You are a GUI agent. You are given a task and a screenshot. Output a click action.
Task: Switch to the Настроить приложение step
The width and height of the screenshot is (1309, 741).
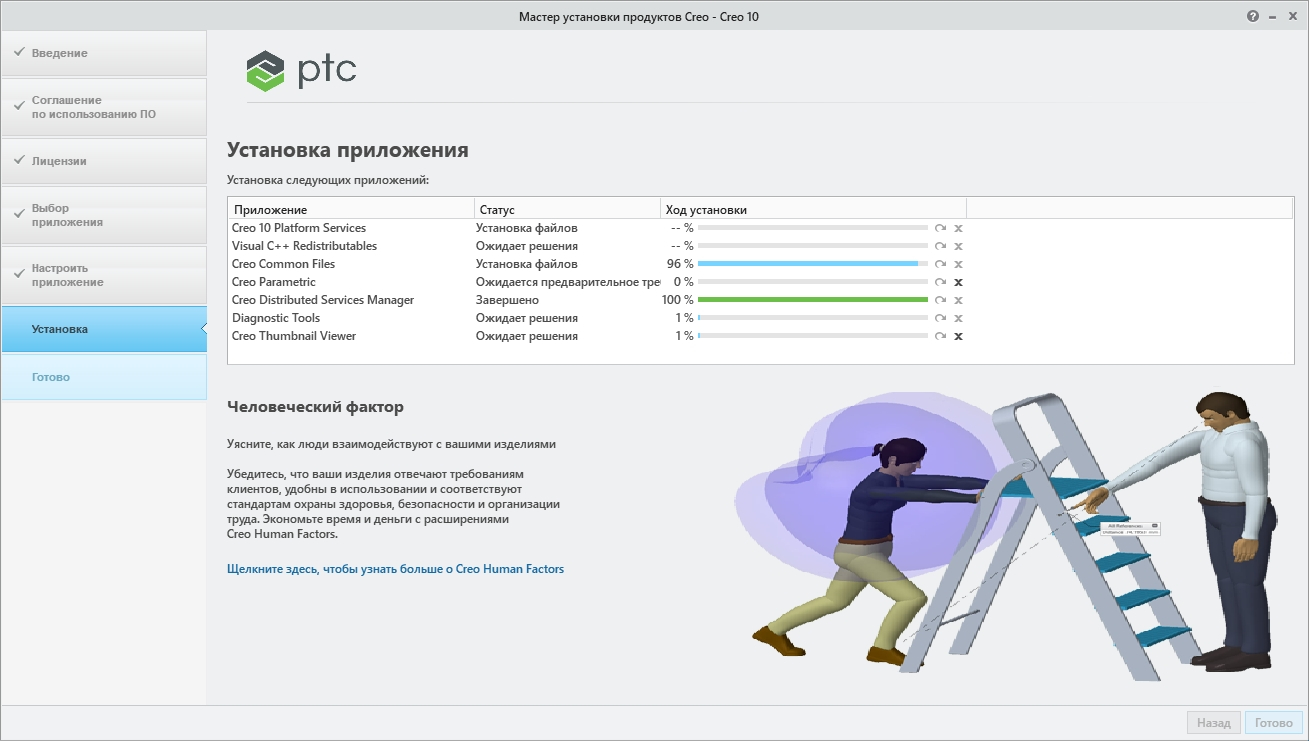[x=103, y=275]
